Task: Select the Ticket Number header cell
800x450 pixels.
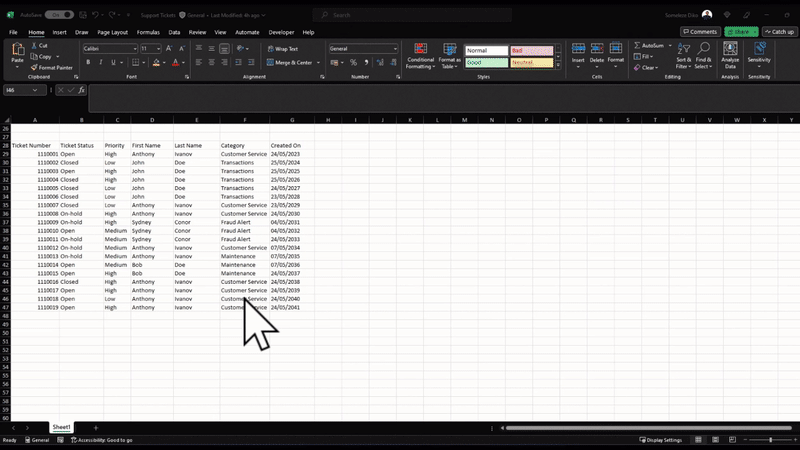Action: click(35, 145)
